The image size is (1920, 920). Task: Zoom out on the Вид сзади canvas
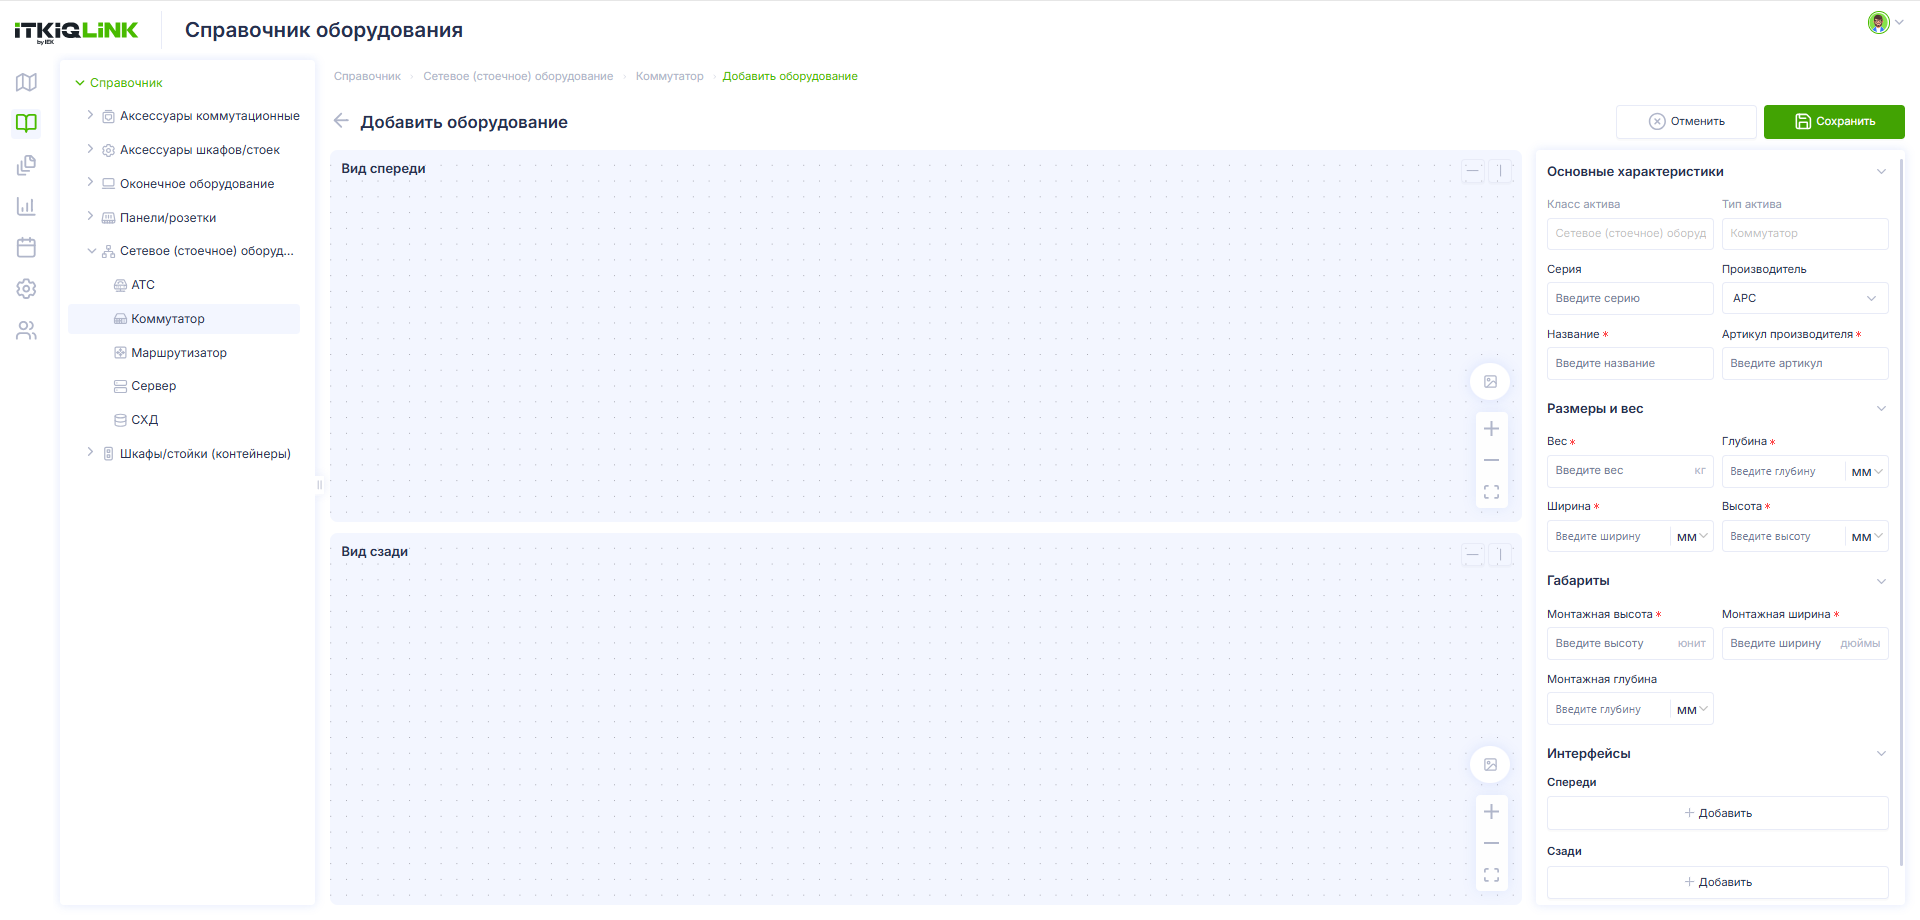click(1491, 843)
